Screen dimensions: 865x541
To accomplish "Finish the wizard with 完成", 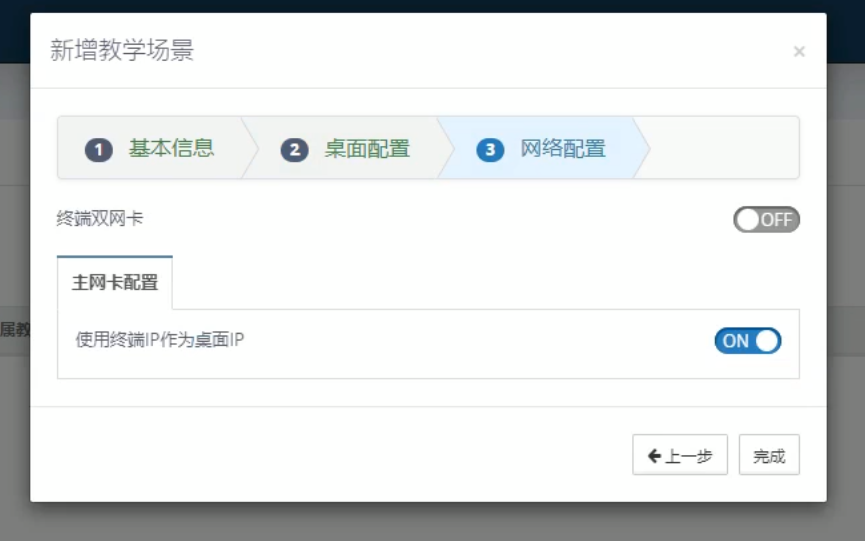I will tap(769, 456).
